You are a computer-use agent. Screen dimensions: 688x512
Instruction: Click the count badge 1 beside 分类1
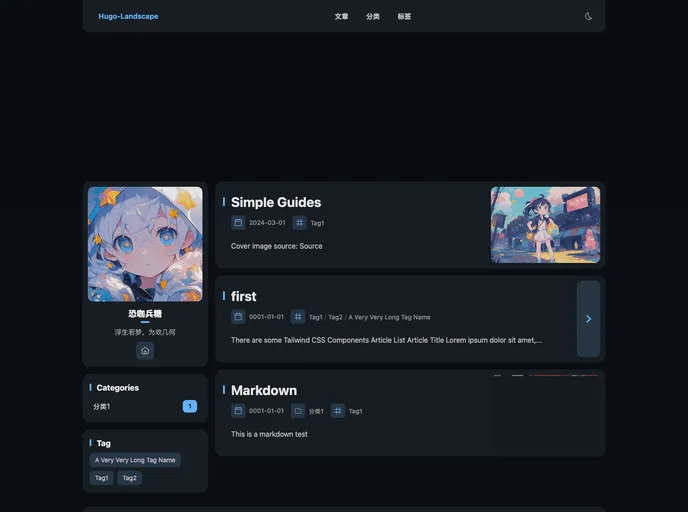[x=190, y=406]
